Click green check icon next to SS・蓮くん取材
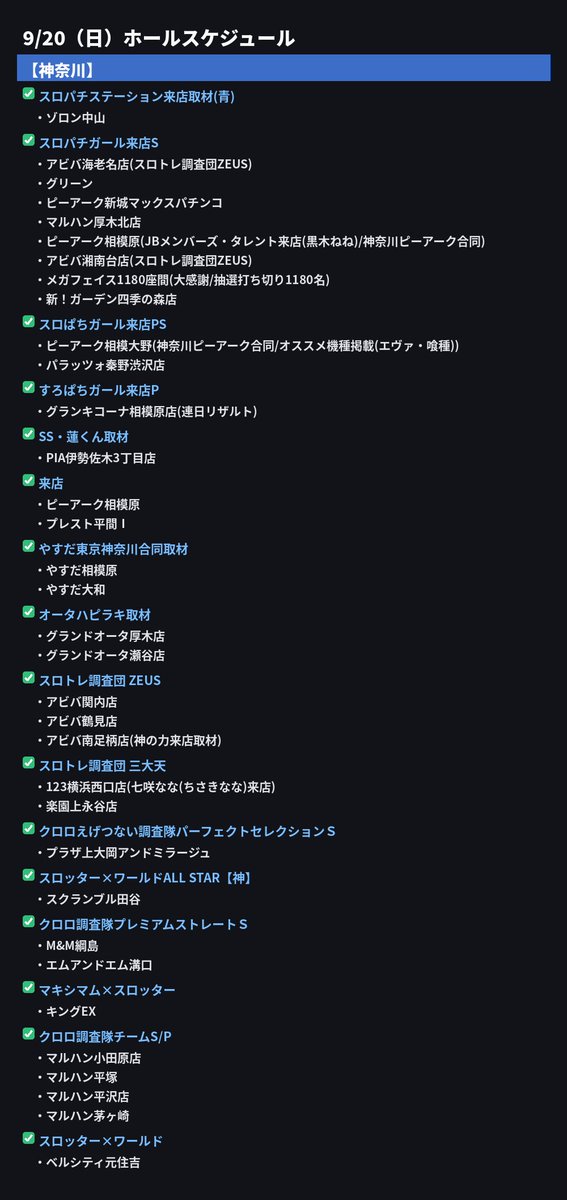Screen dimensions: 567x1200 click(x=28, y=434)
